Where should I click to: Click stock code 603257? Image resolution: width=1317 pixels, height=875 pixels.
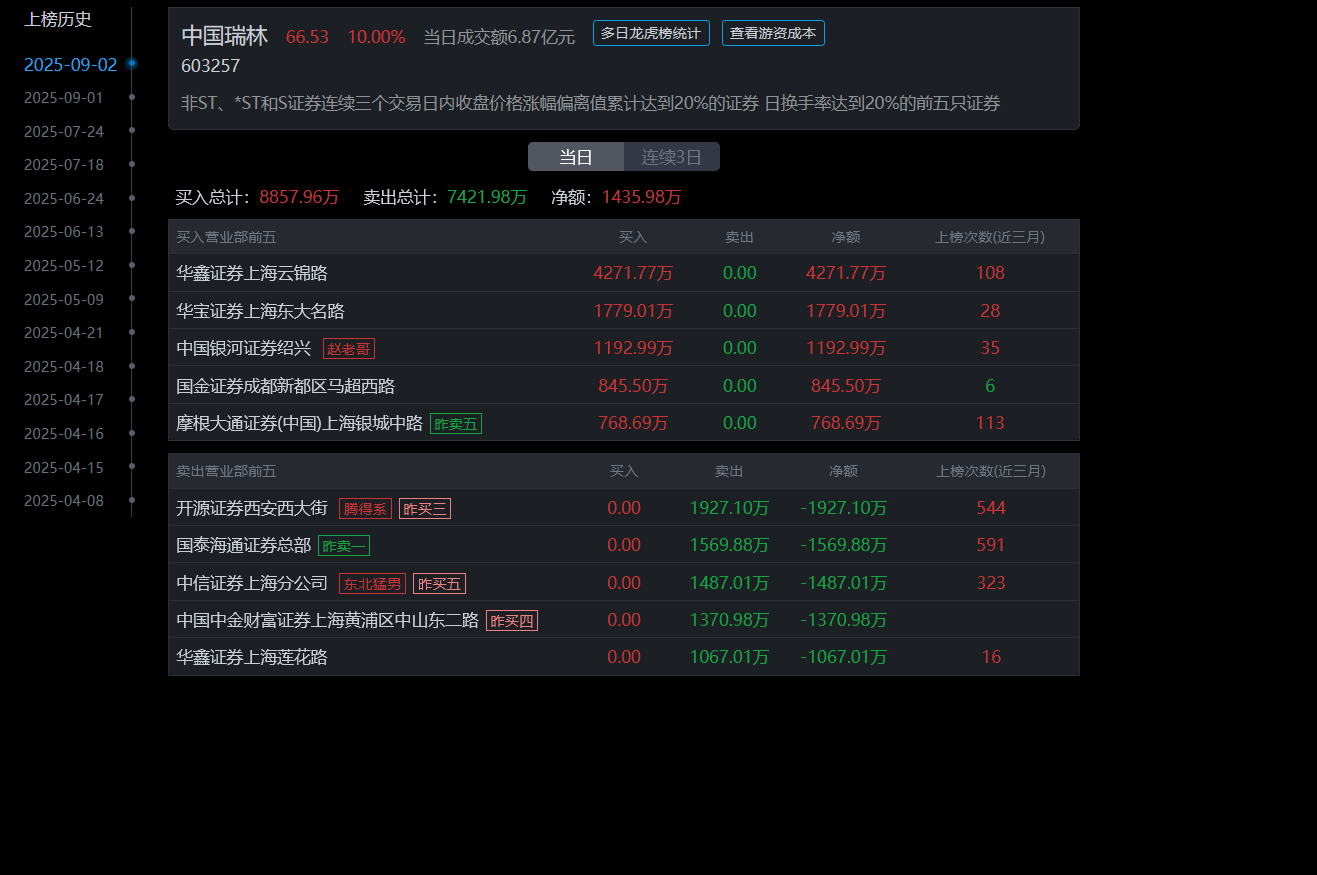pyautogui.click(x=211, y=66)
